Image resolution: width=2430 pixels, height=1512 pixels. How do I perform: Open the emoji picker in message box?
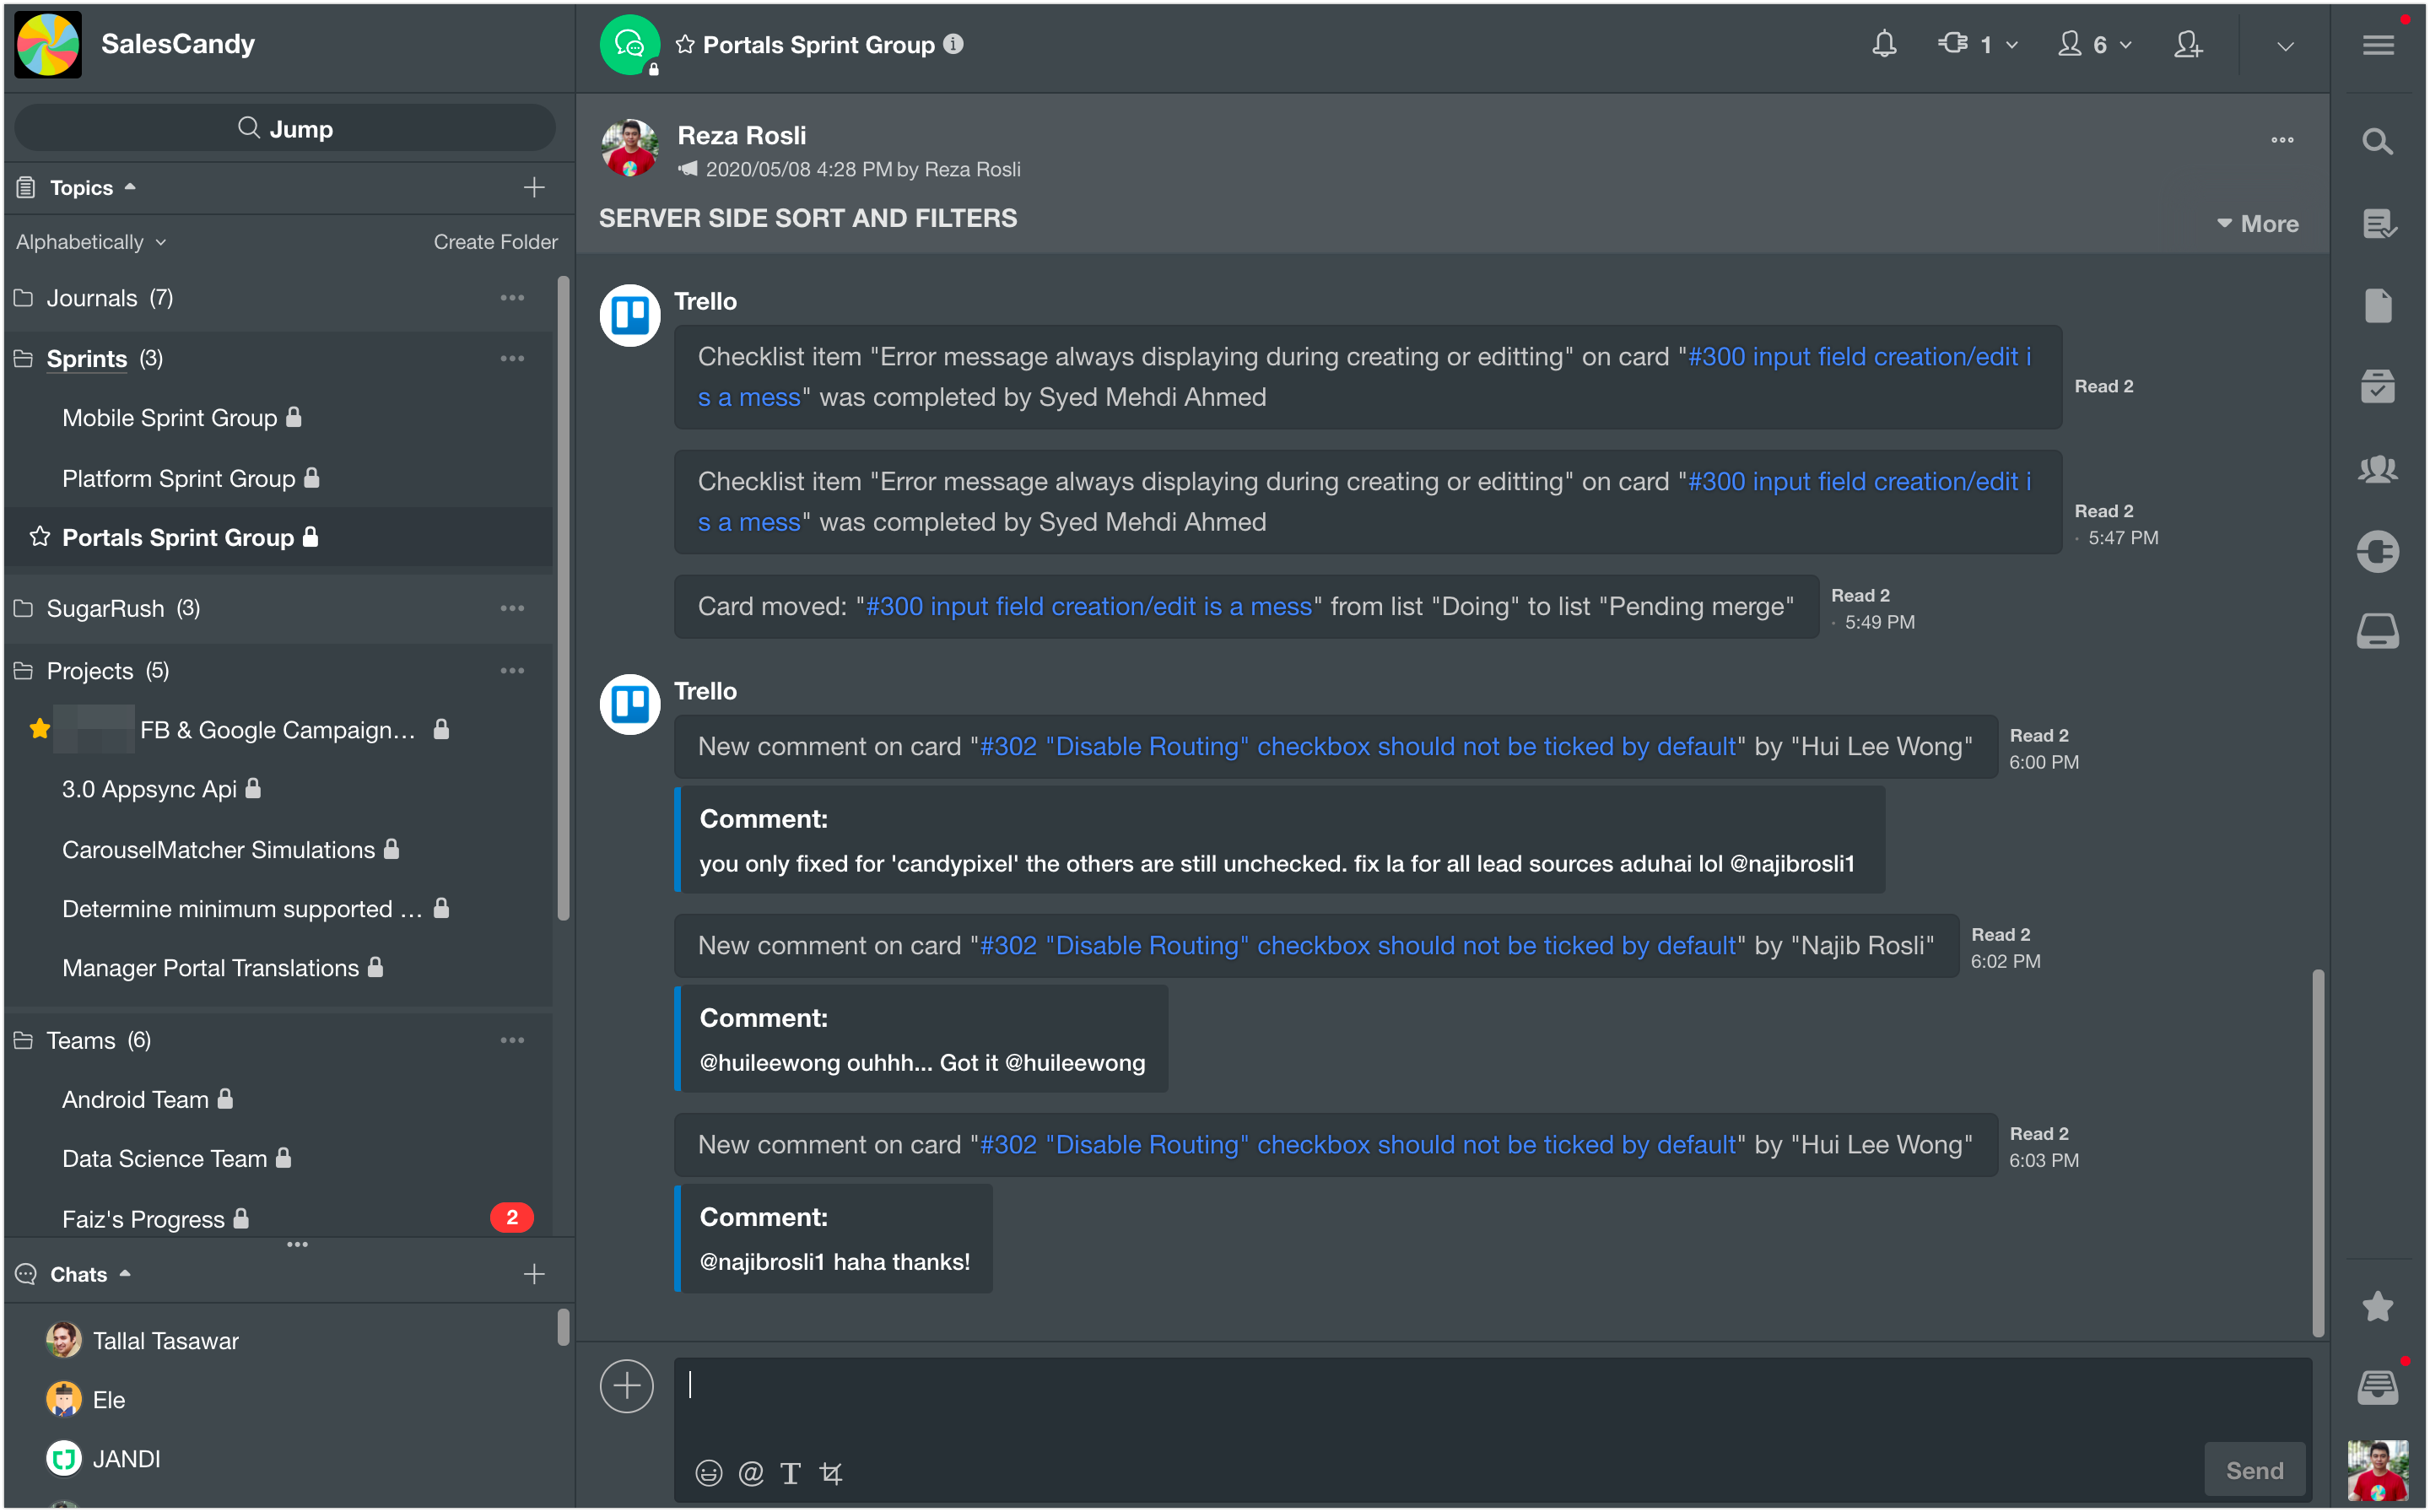(708, 1472)
